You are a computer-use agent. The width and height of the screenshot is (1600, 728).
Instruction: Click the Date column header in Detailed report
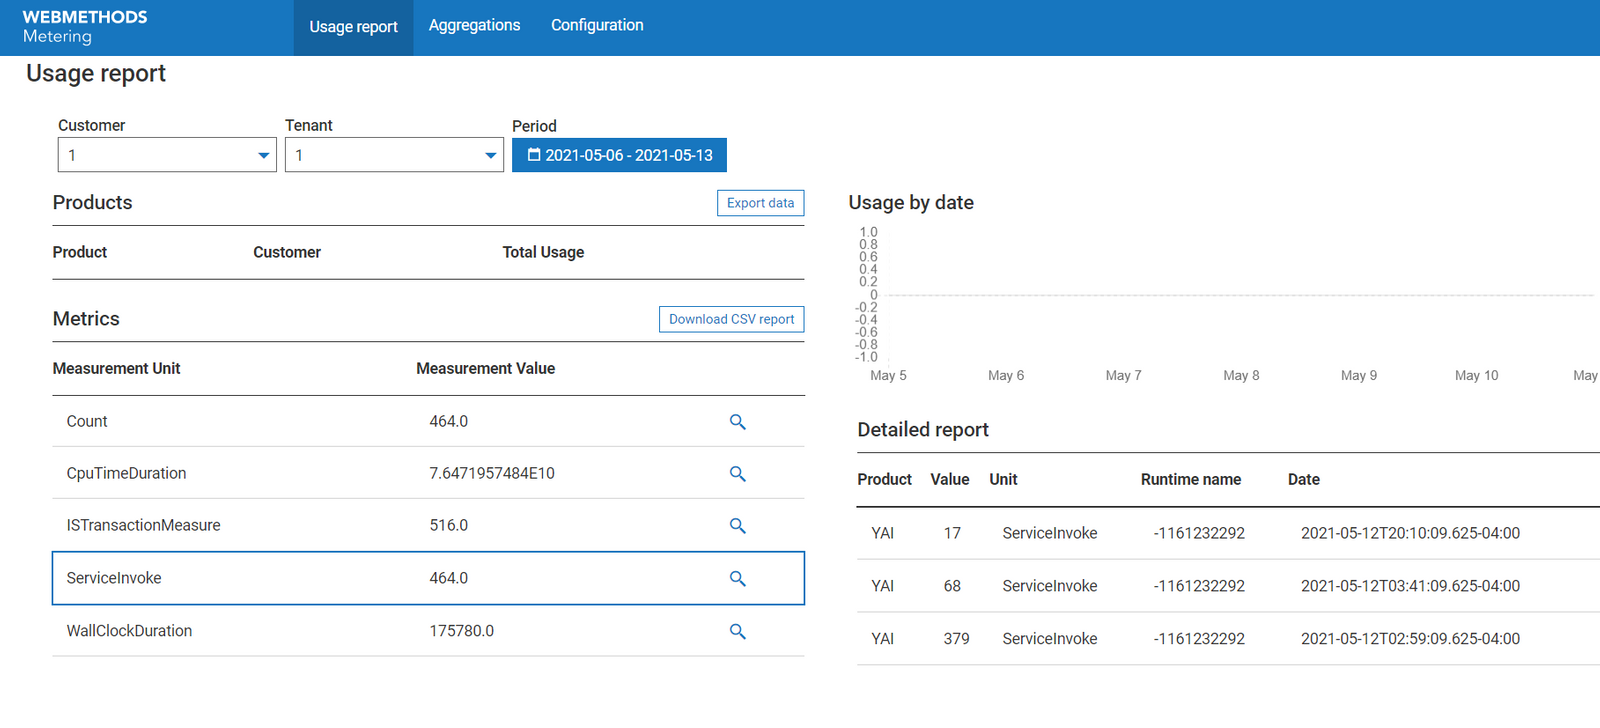[x=1303, y=480]
